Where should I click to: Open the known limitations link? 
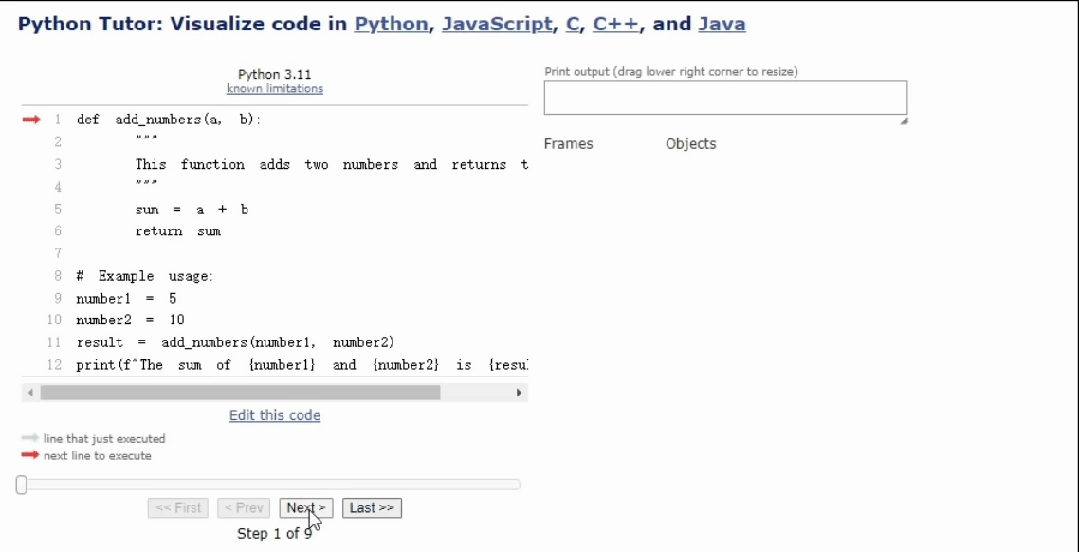pyautogui.click(x=274, y=88)
